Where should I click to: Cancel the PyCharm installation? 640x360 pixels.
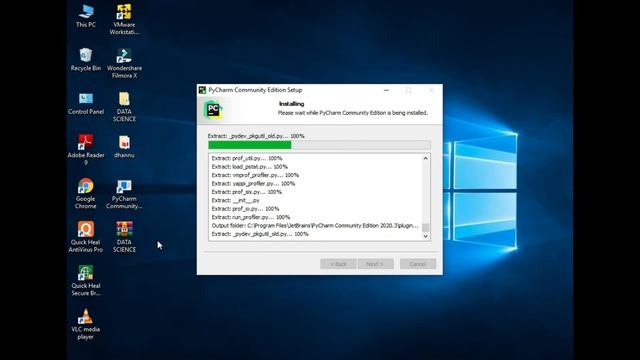418,264
